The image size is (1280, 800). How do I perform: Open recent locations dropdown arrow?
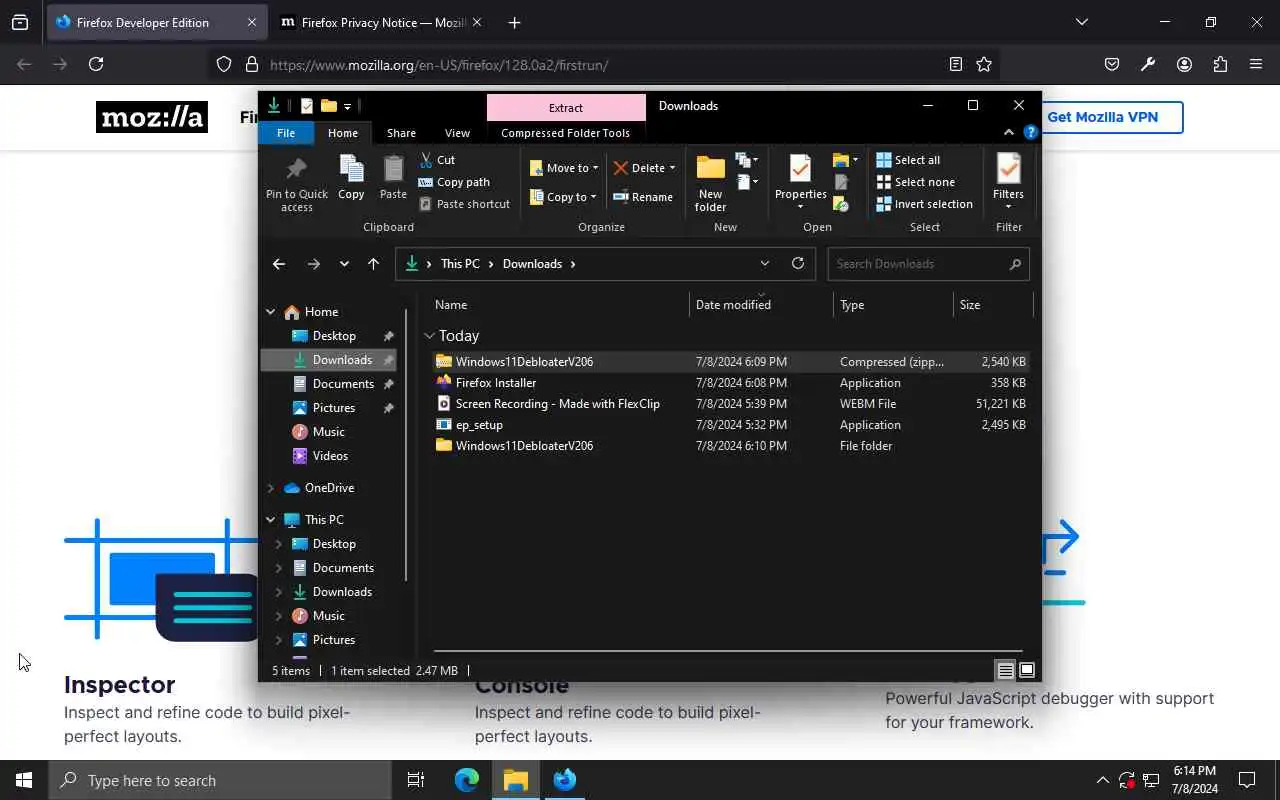[x=344, y=264]
